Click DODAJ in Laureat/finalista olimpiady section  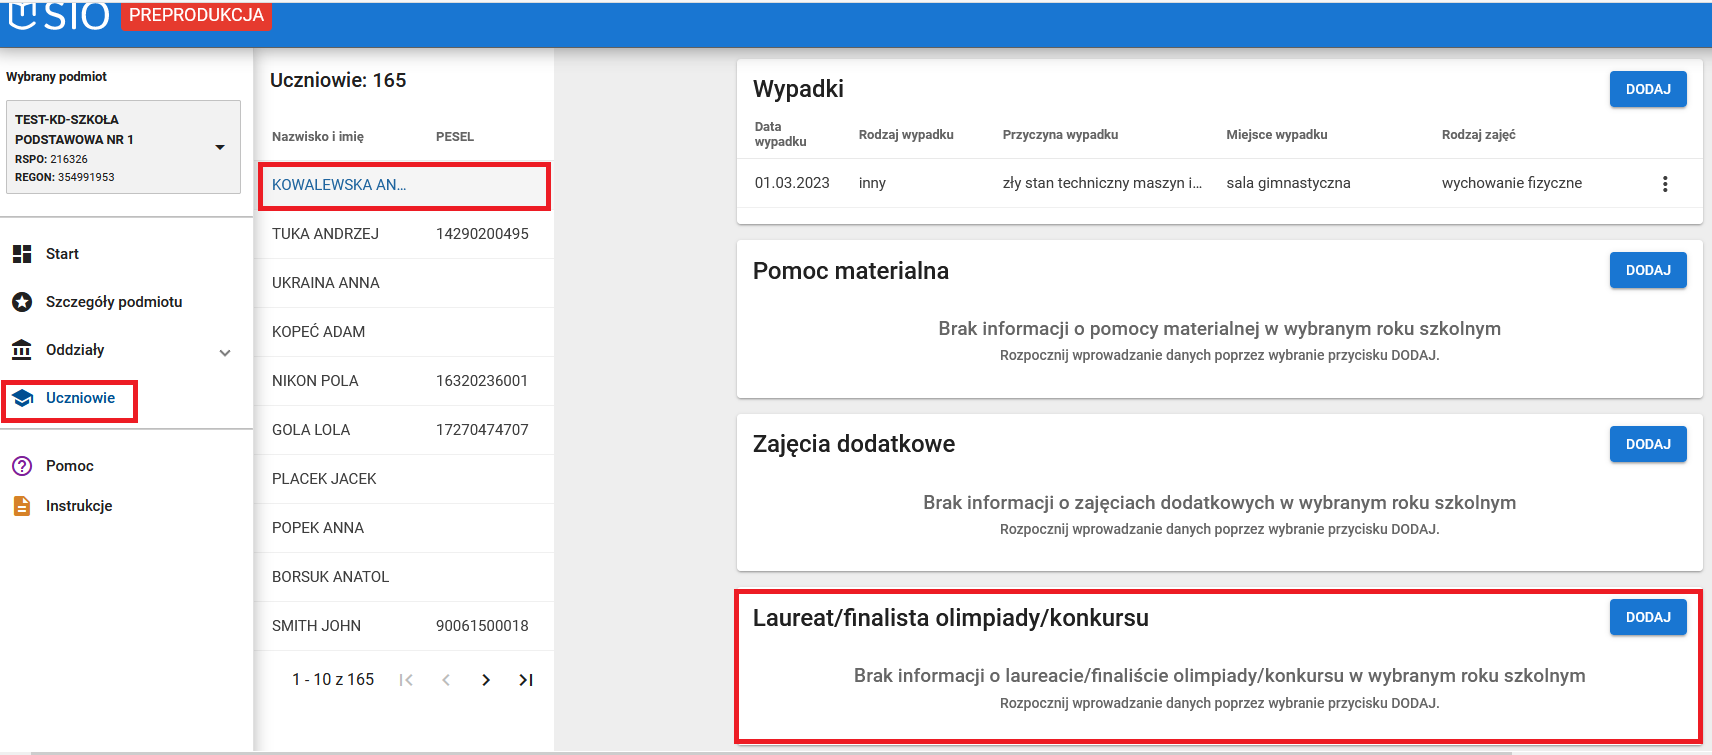tap(1648, 617)
